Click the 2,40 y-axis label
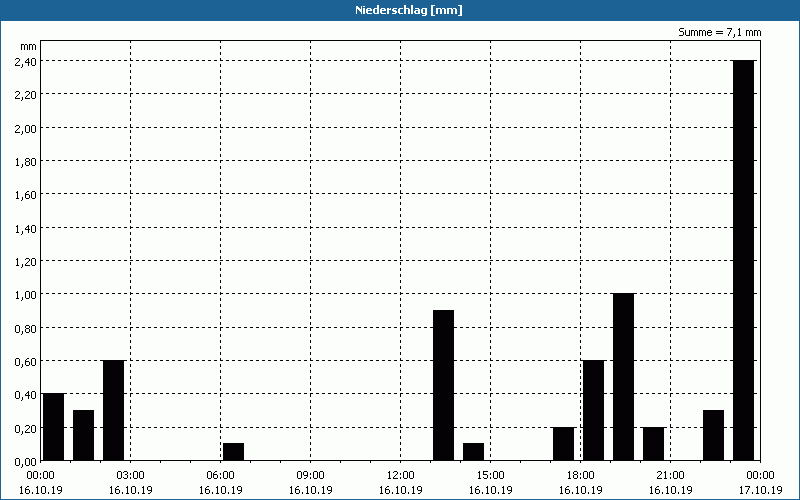This screenshot has width=800, height=500. click(x=26, y=61)
